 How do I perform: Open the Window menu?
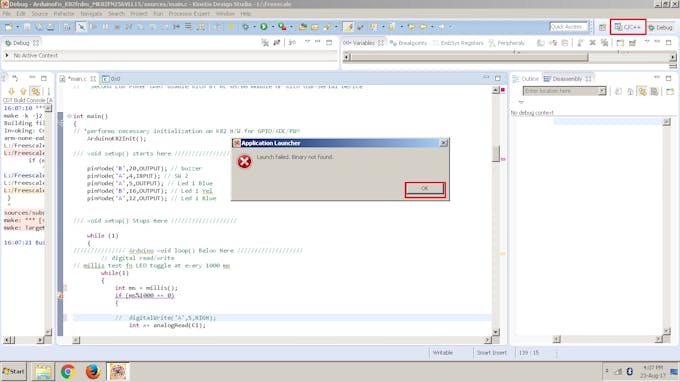coord(225,14)
